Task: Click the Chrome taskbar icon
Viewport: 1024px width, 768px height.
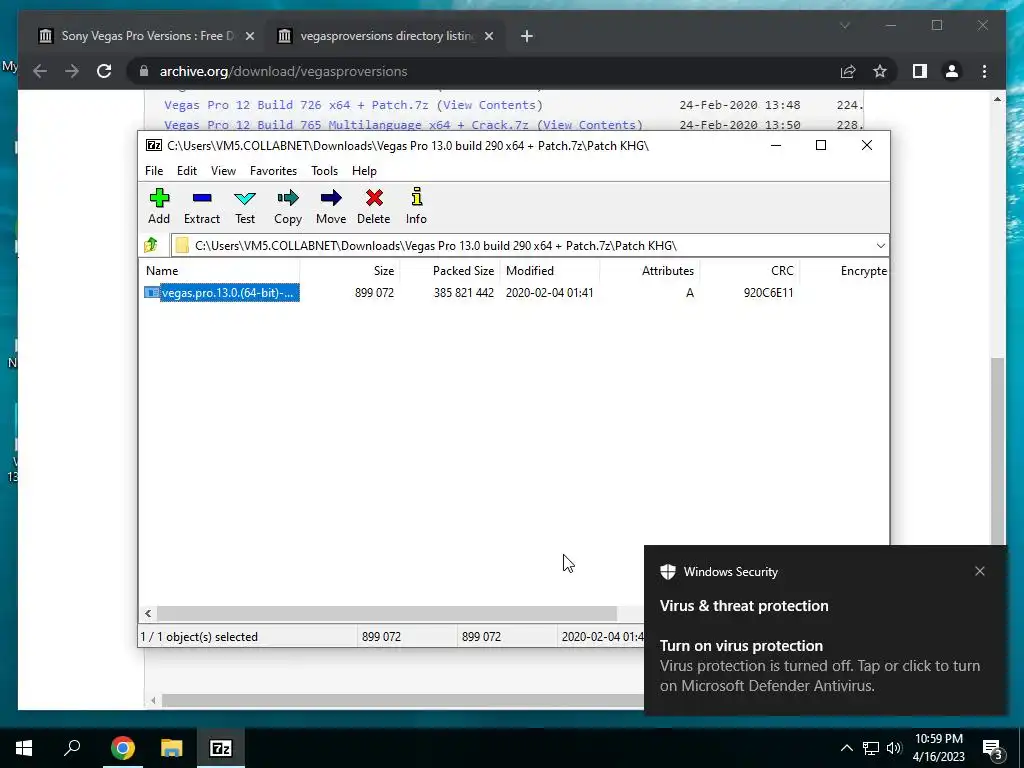Action: click(x=122, y=748)
